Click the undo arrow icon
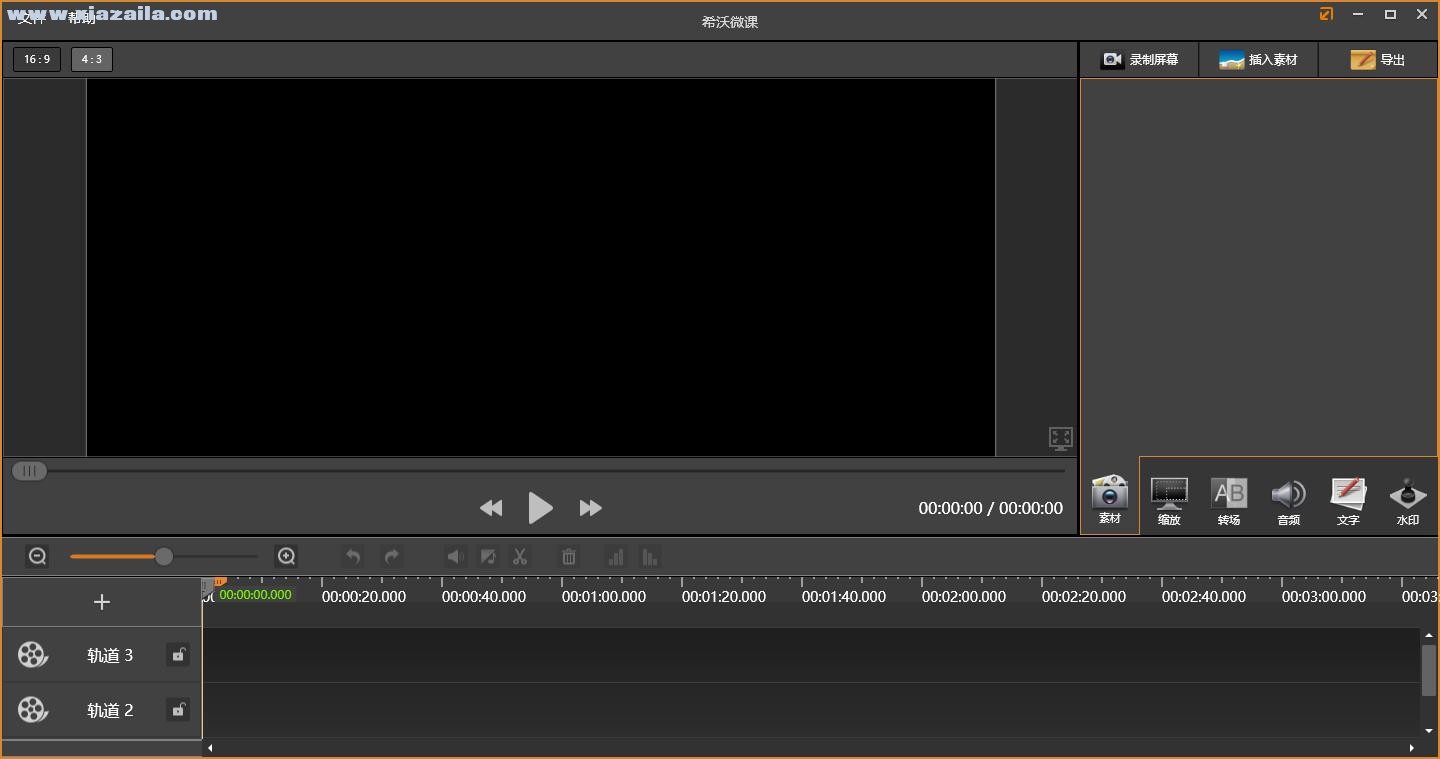The image size is (1440, 759). (352, 557)
